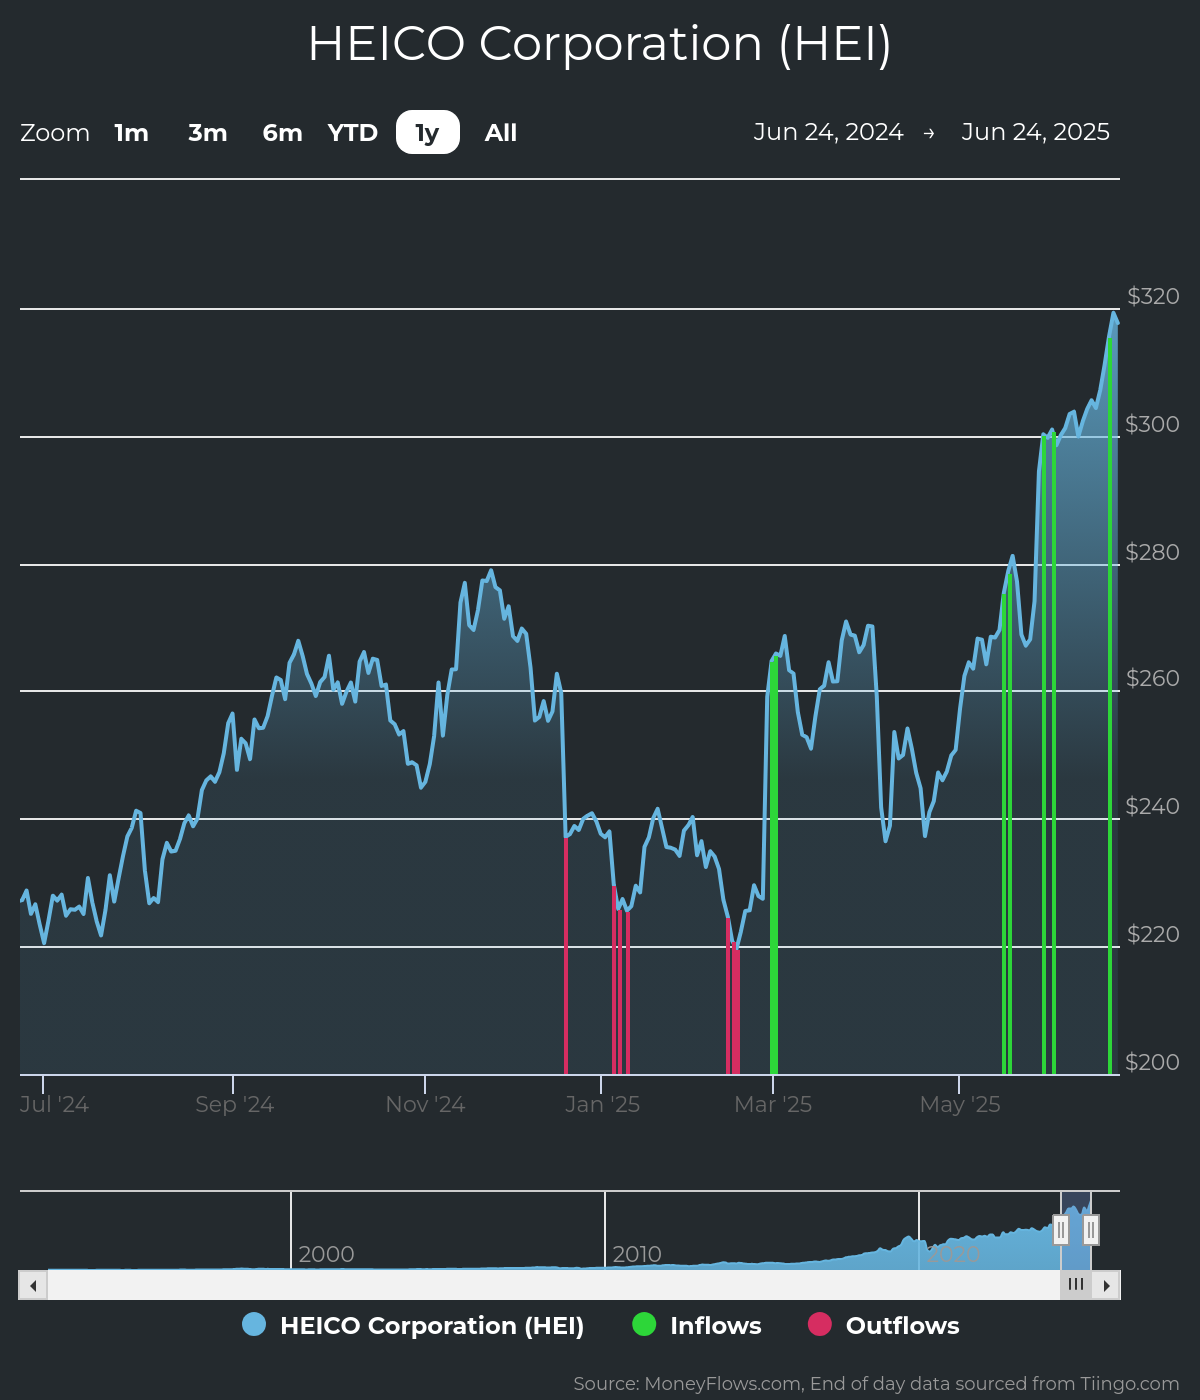Screen dimensions: 1200x1400
Task: Click the green Inflows legend marker
Action: (644, 1324)
